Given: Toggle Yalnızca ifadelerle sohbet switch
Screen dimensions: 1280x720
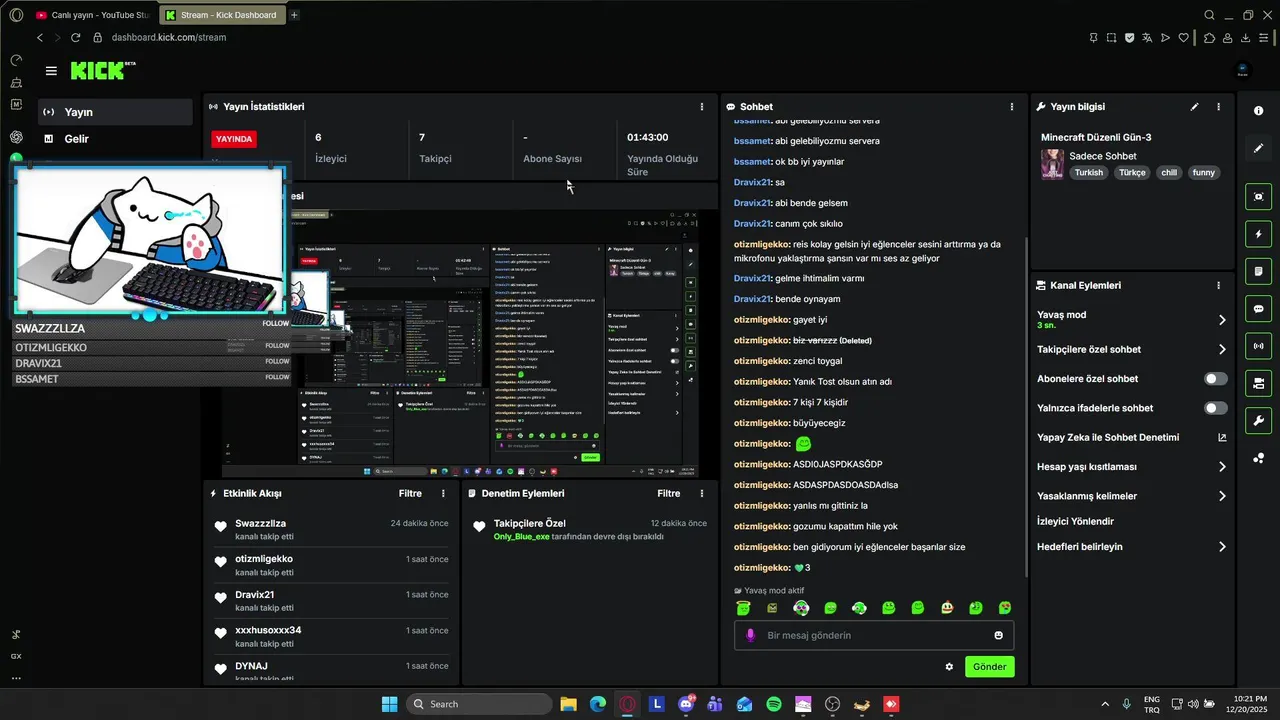Looking at the screenshot, I should pos(1216,408).
